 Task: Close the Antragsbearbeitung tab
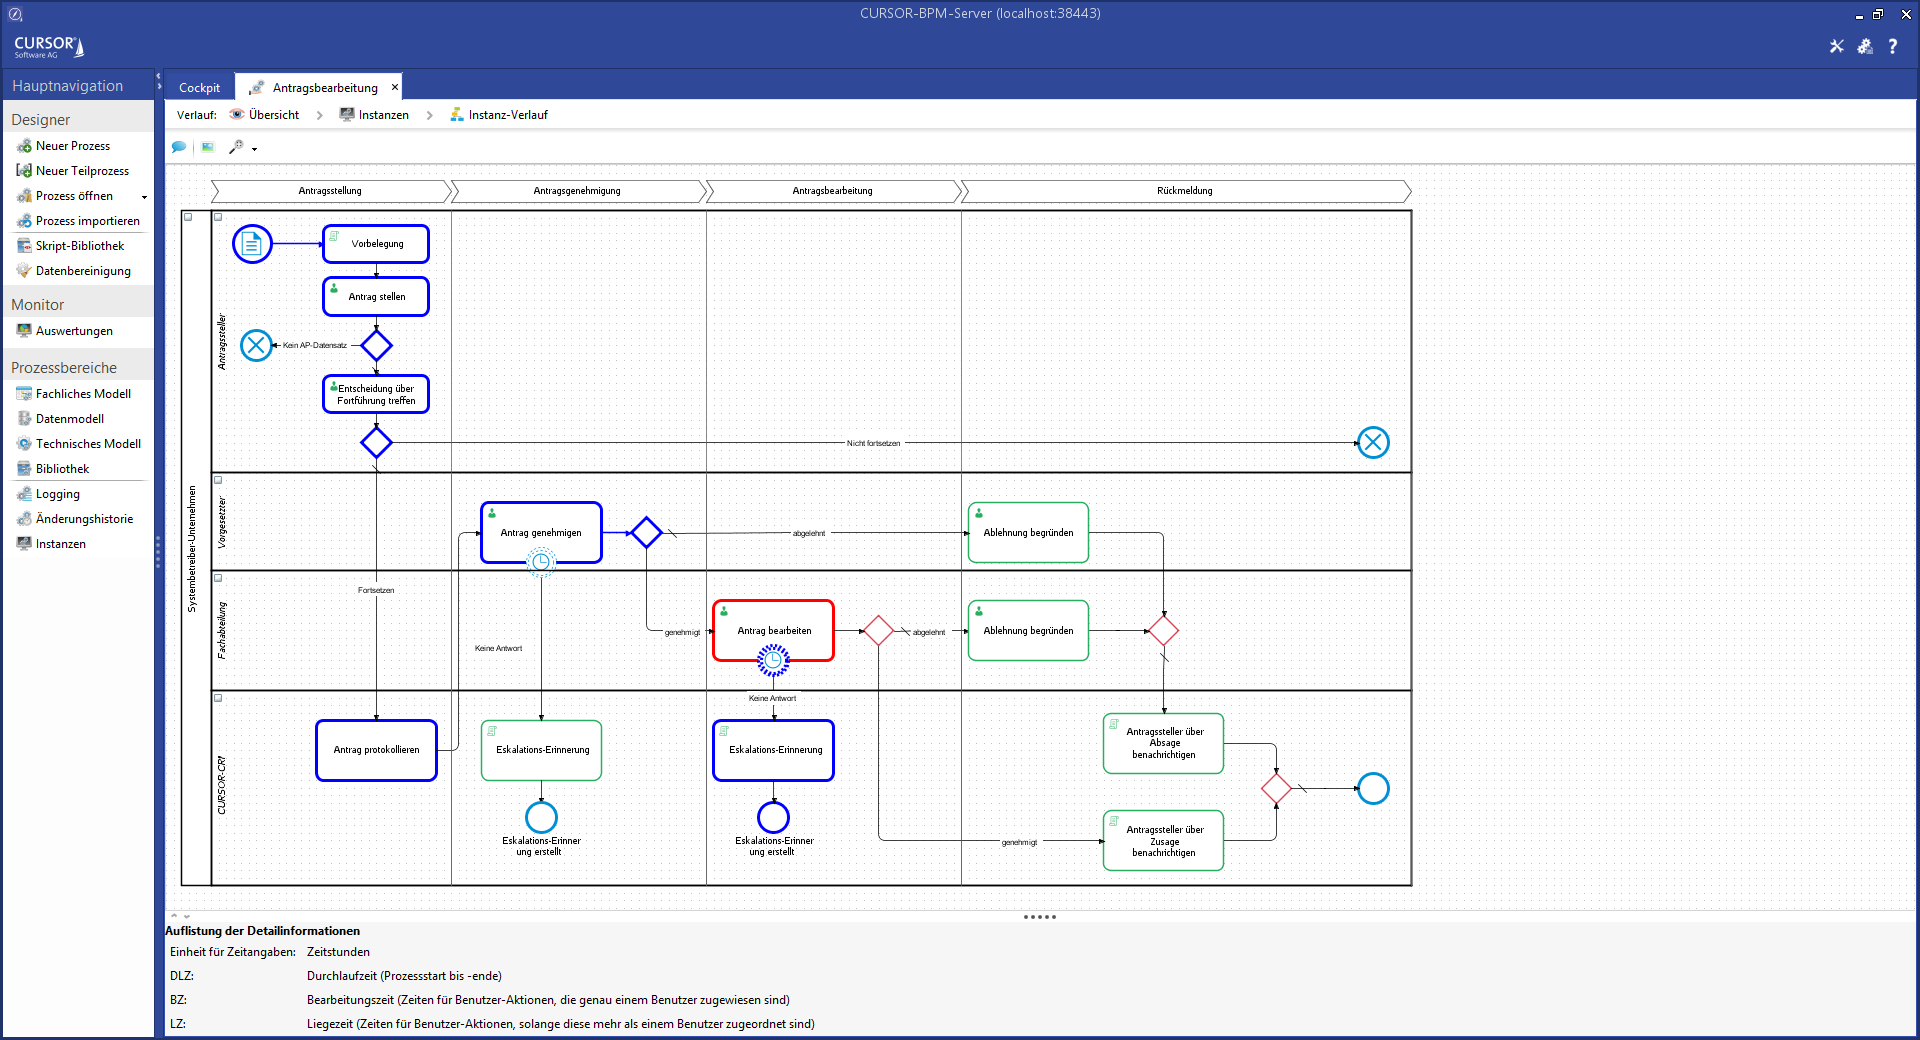point(395,87)
